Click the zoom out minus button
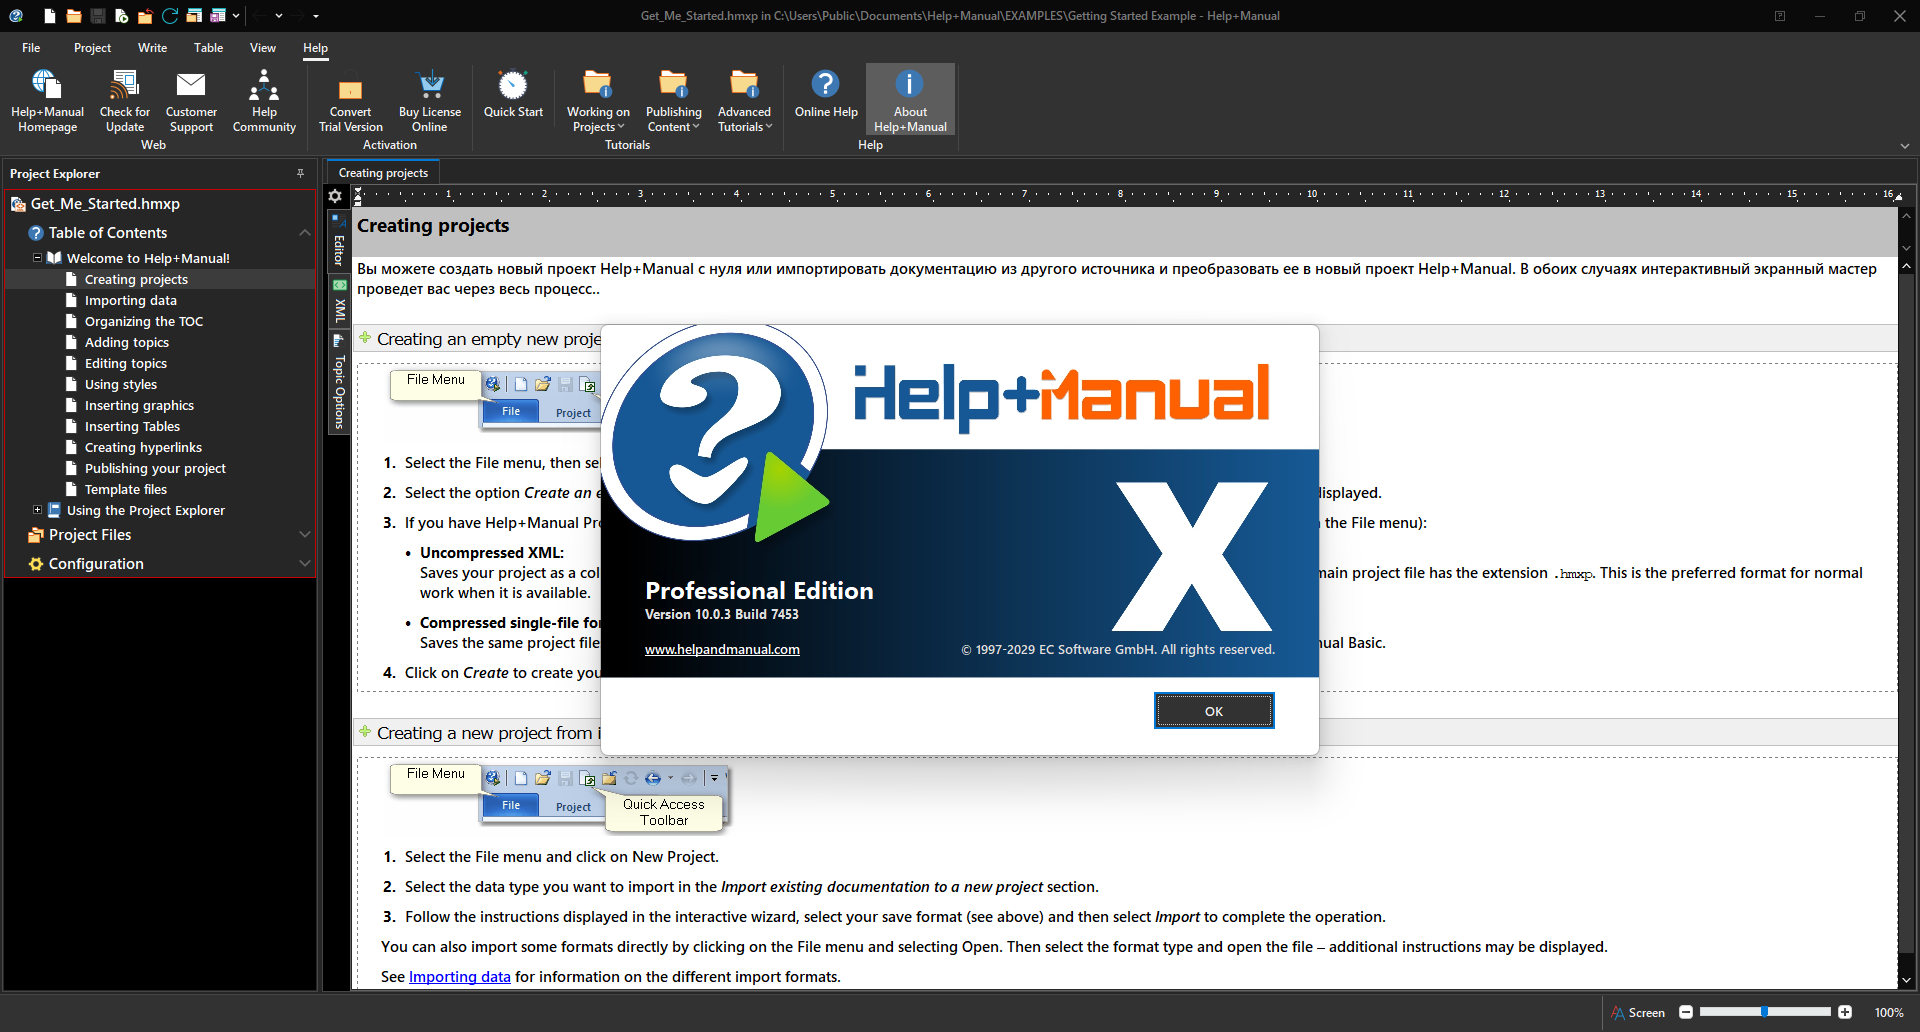The width and height of the screenshot is (1920, 1032). tap(1686, 1012)
